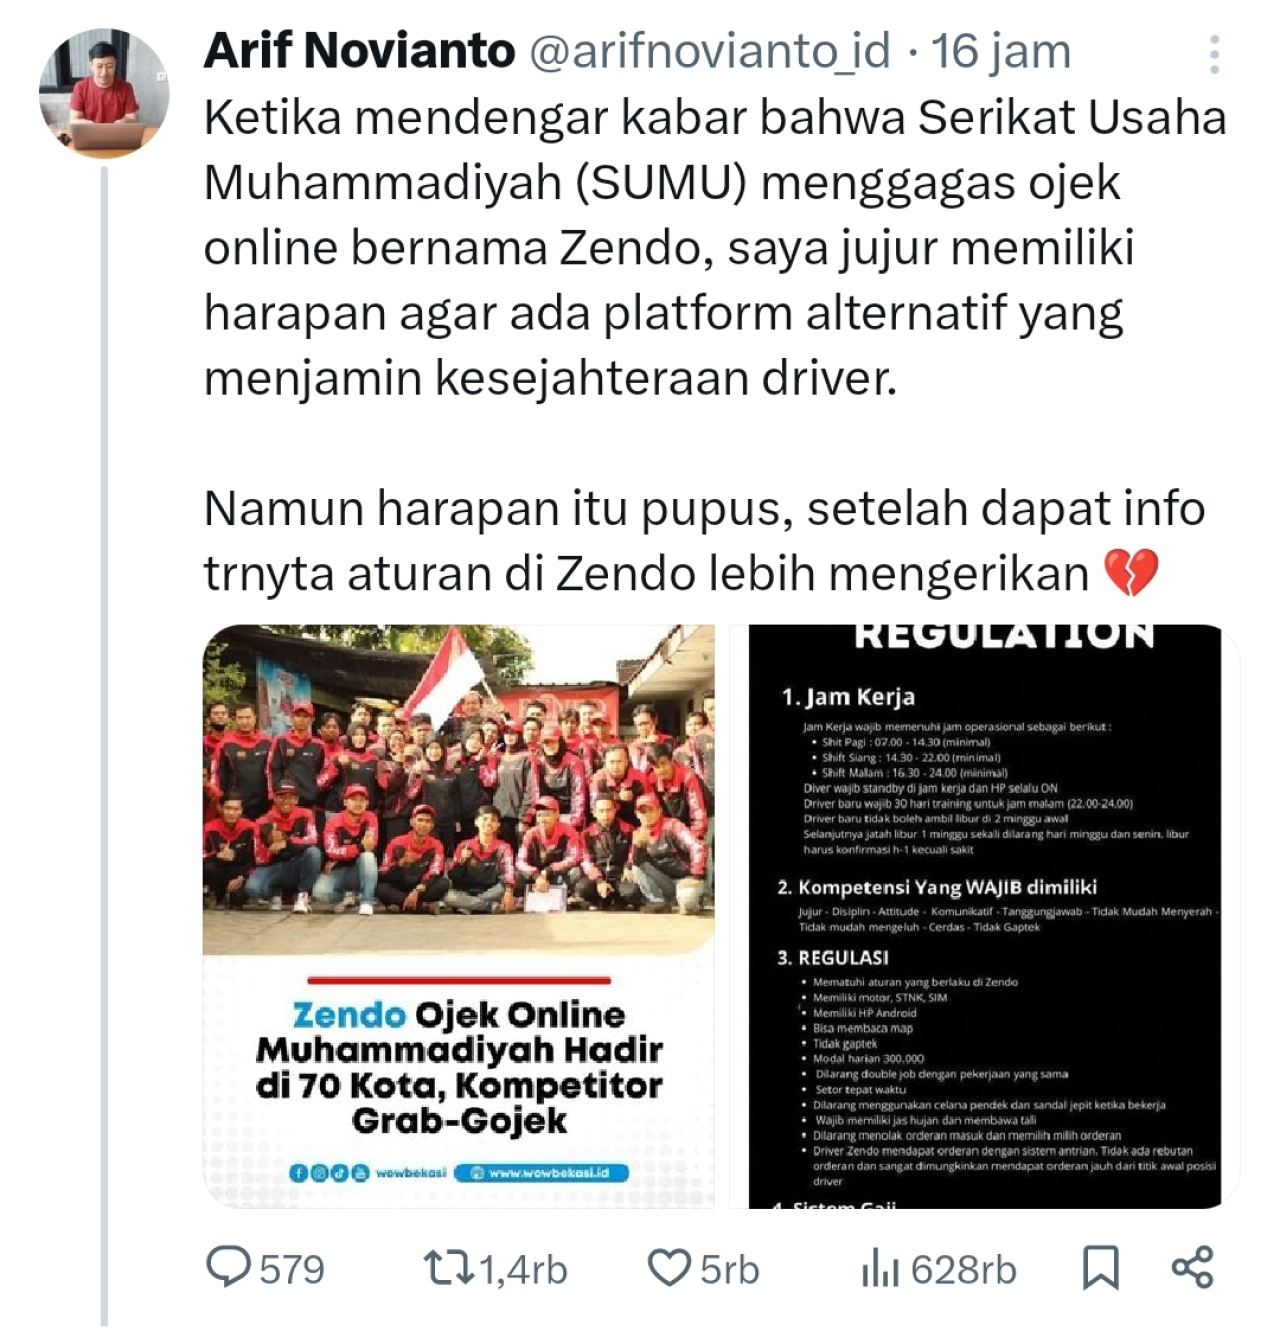Click the Zendo Ojek Online headline caption

coord(459,1067)
